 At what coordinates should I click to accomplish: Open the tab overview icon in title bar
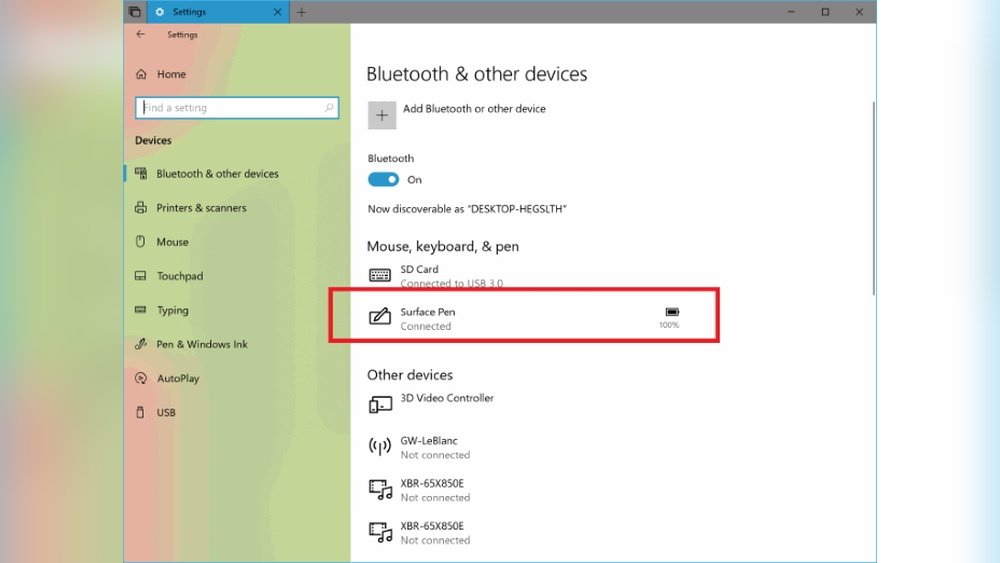pos(135,11)
